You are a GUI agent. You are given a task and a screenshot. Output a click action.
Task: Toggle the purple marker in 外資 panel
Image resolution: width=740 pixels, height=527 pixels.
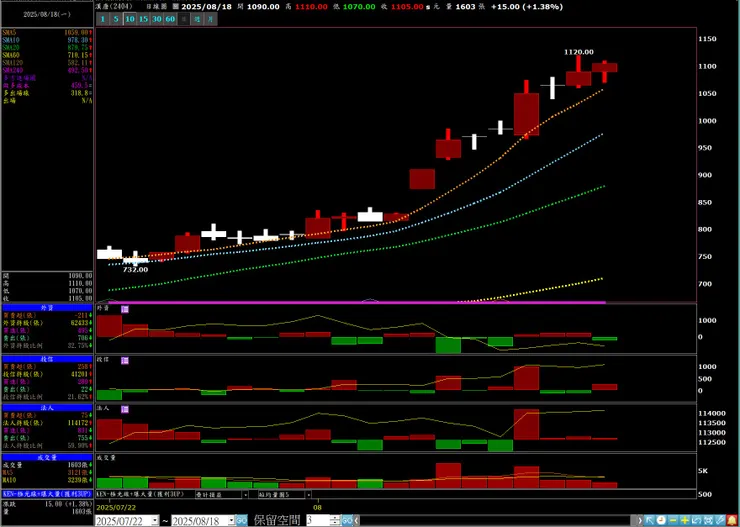tap(125, 309)
